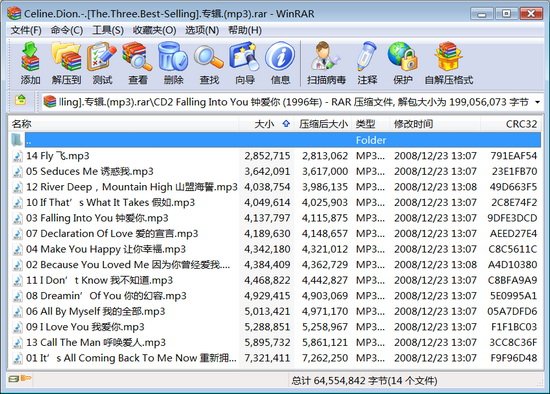Screen dimensions: 550x394
Task: Click the key icon in status bar
Action: (x=26, y=378)
